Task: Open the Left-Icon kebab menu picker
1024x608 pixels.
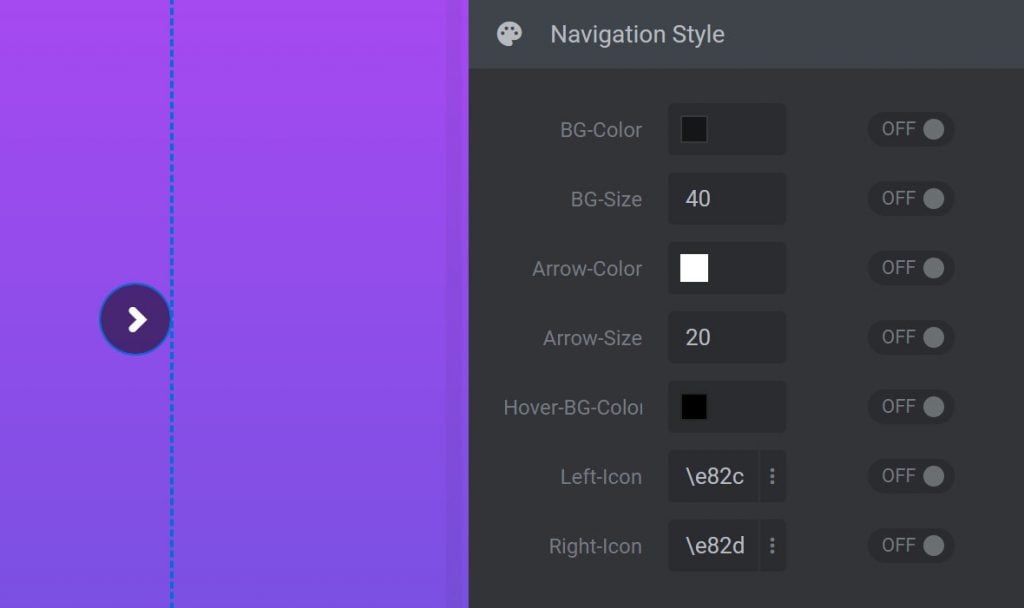Action: (772, 477)
